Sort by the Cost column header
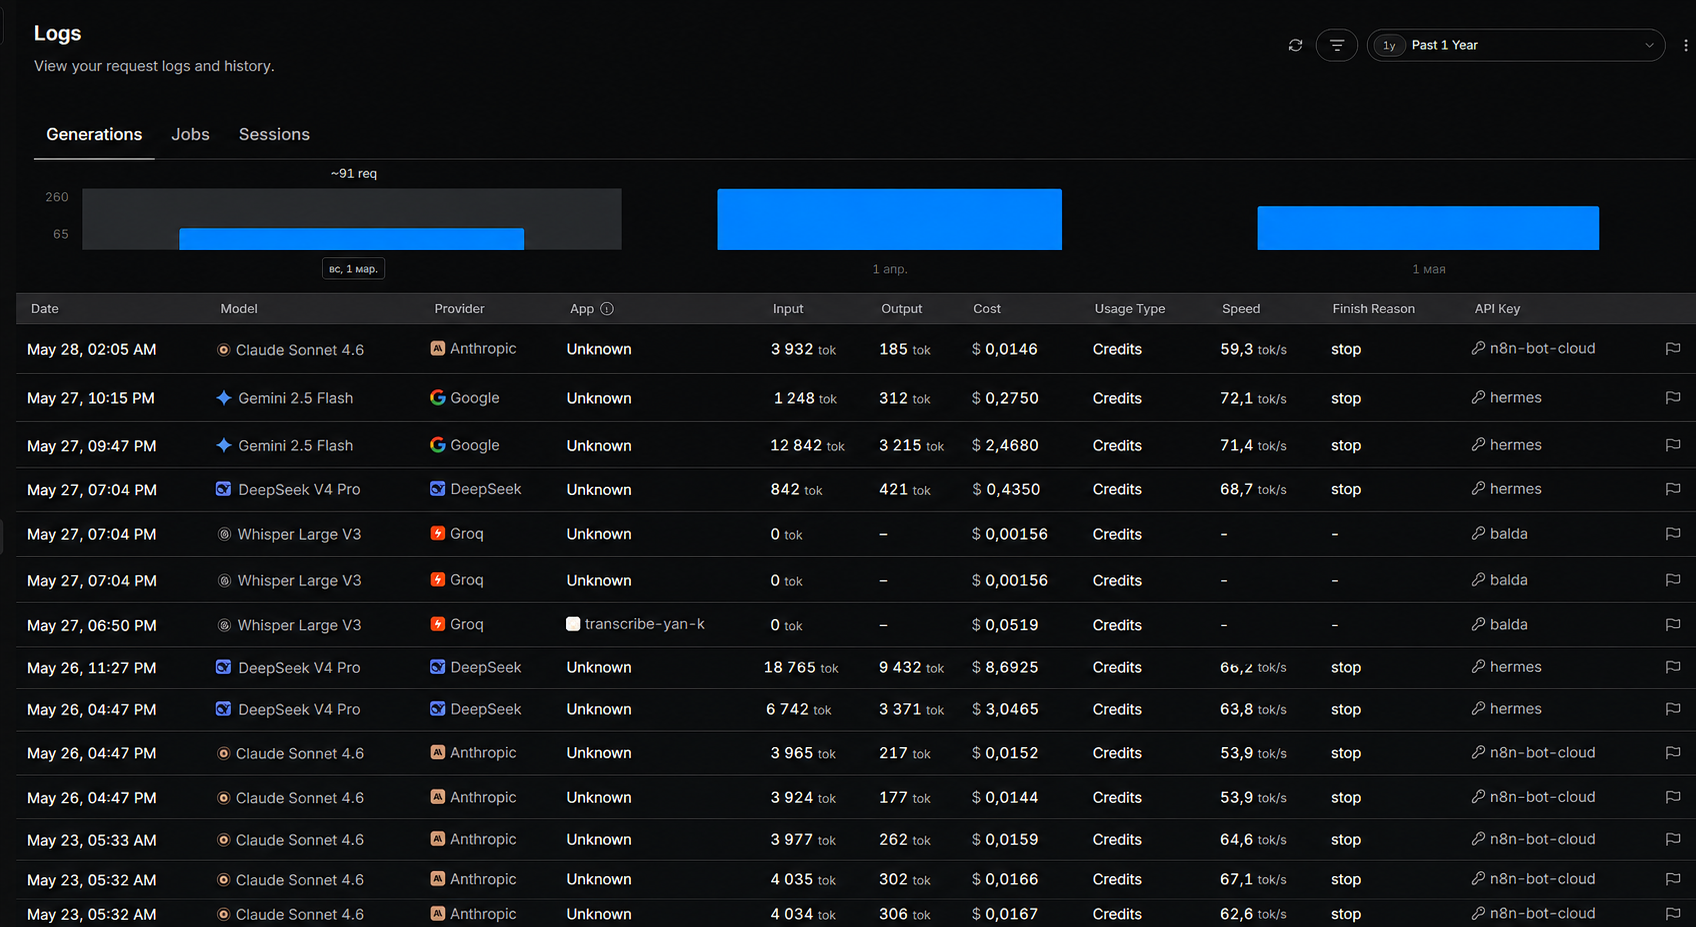1696x927 pixels. coord(987,309)
